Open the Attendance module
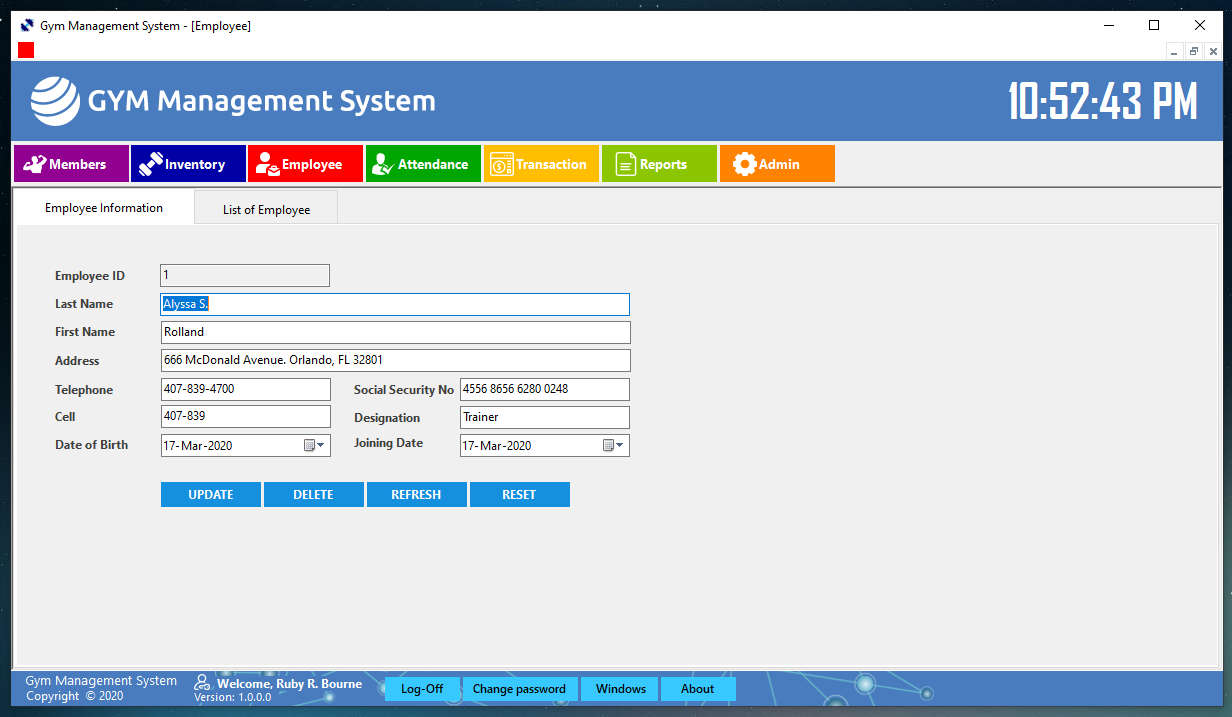Image resolution: width=1232 pixels, height=717 pixels. 423,164
